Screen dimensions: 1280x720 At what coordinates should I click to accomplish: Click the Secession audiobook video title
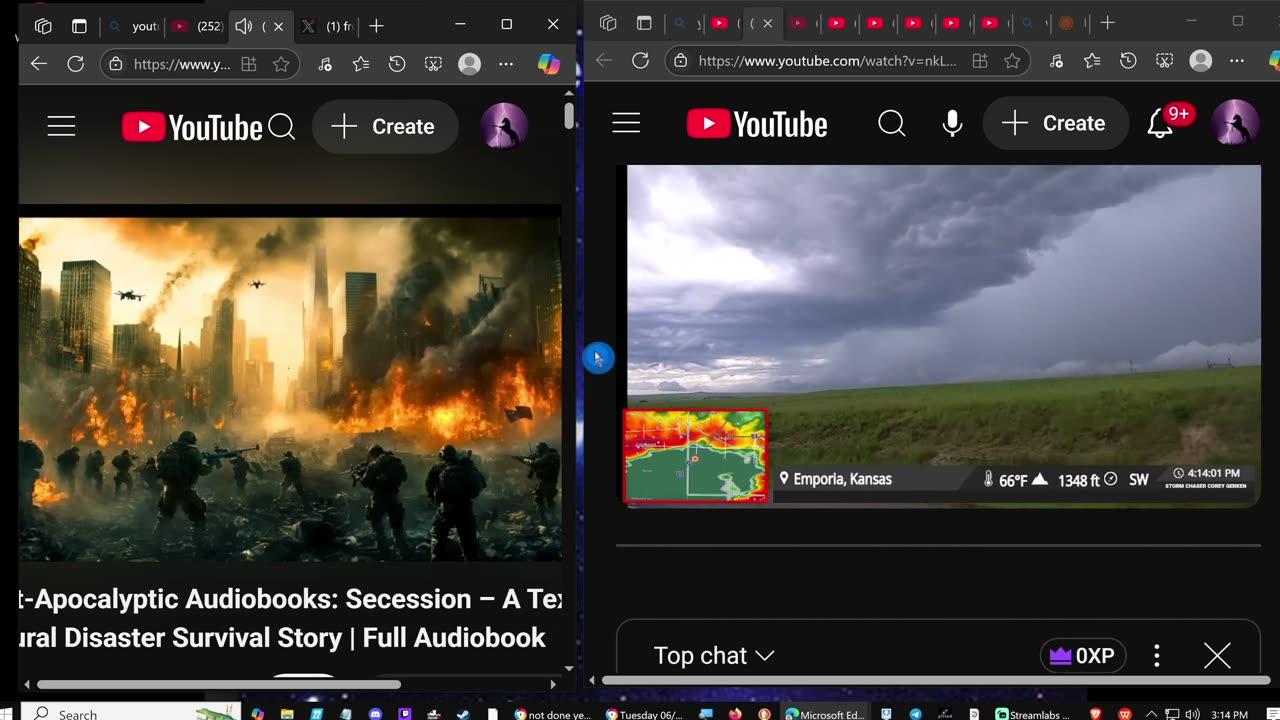pos(290,618)
